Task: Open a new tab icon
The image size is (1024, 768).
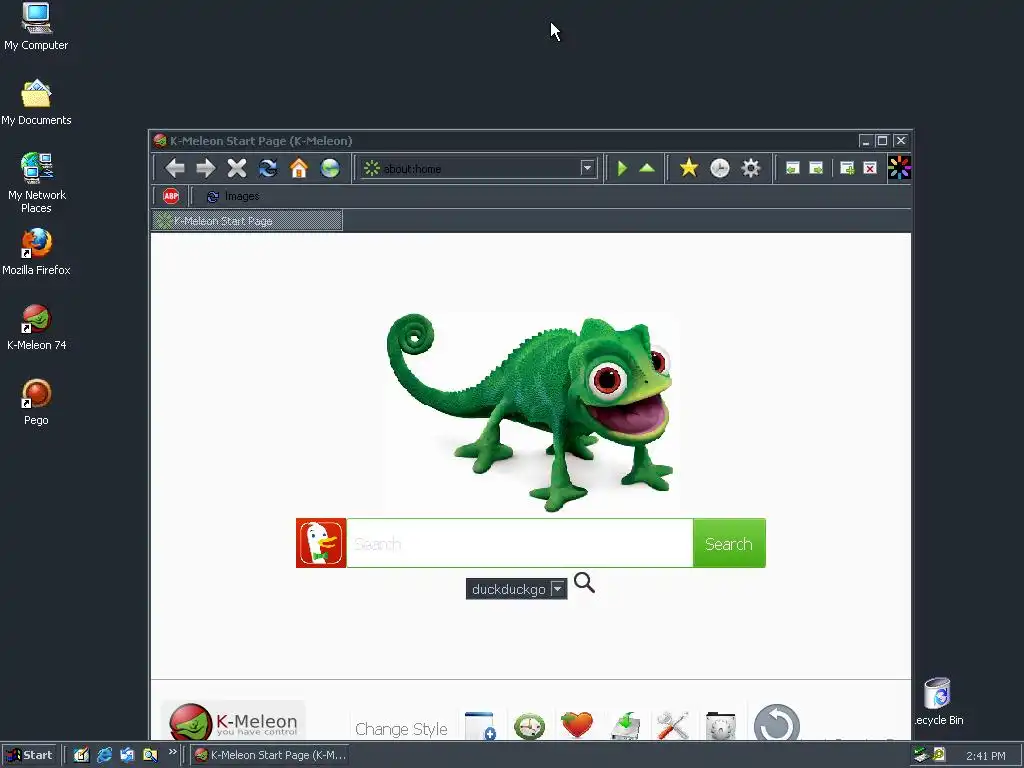Action: point(847,168)
